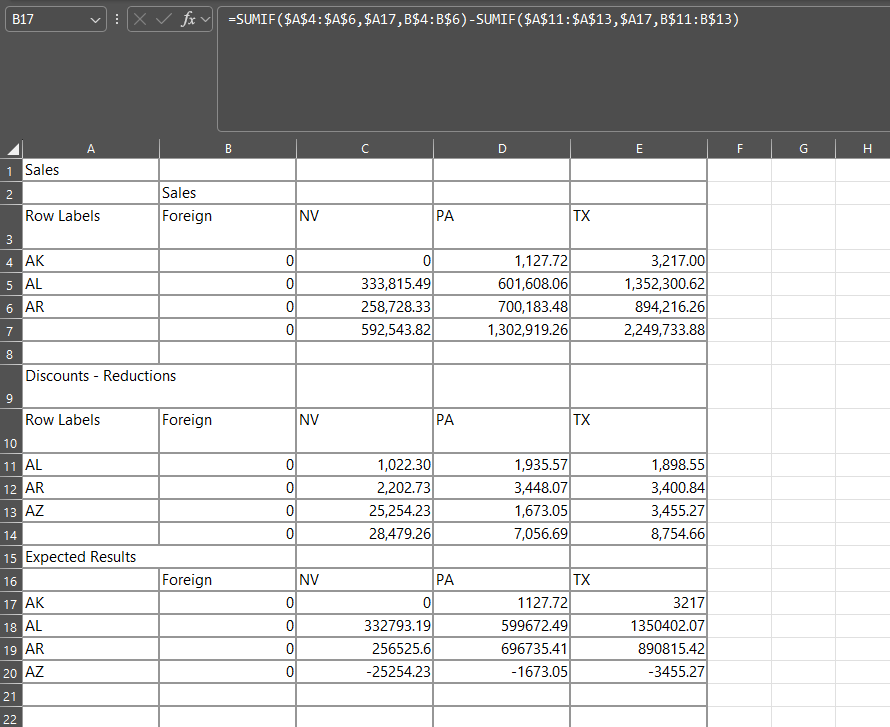Click total cell 28,479.26
890x727 pixels.
coord(364,533)
